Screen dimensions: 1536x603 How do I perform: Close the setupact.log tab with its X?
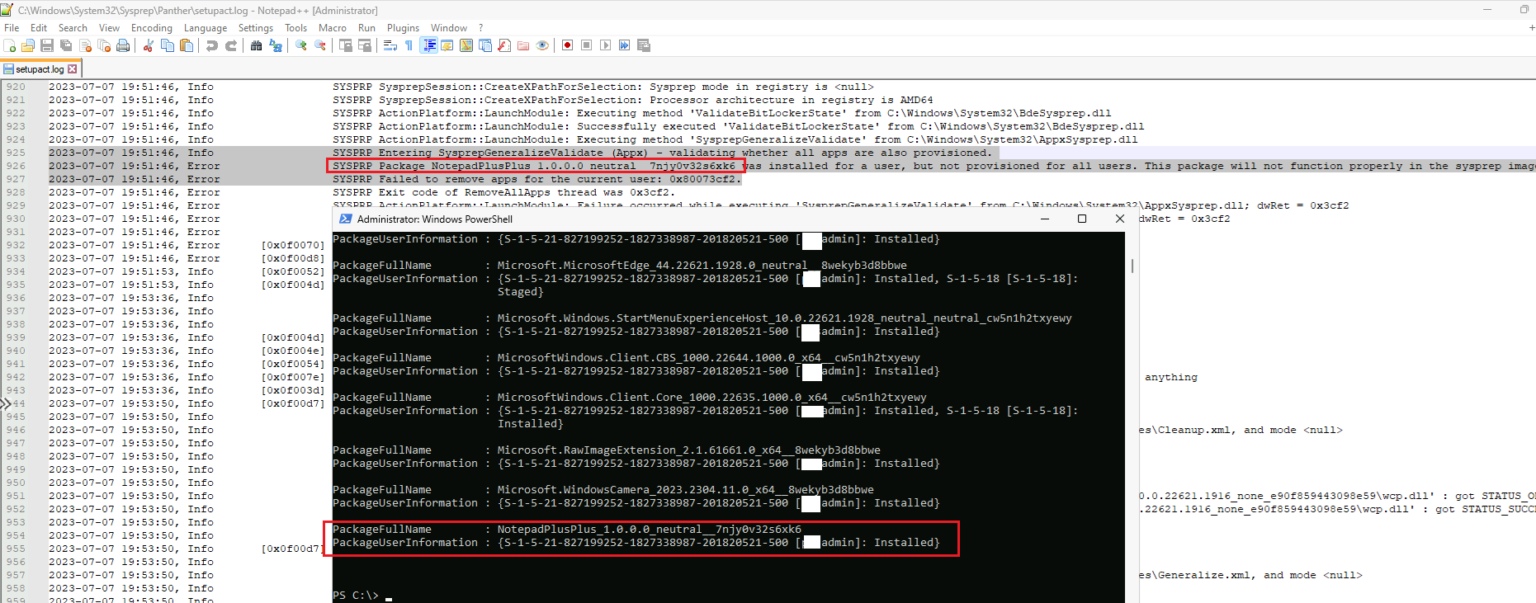[72, 69]
